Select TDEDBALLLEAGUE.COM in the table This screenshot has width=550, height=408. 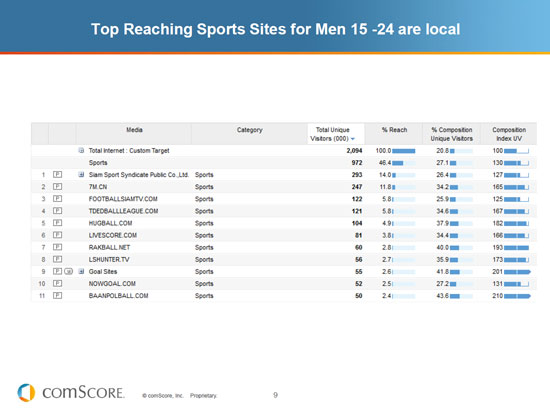[123, 211]
